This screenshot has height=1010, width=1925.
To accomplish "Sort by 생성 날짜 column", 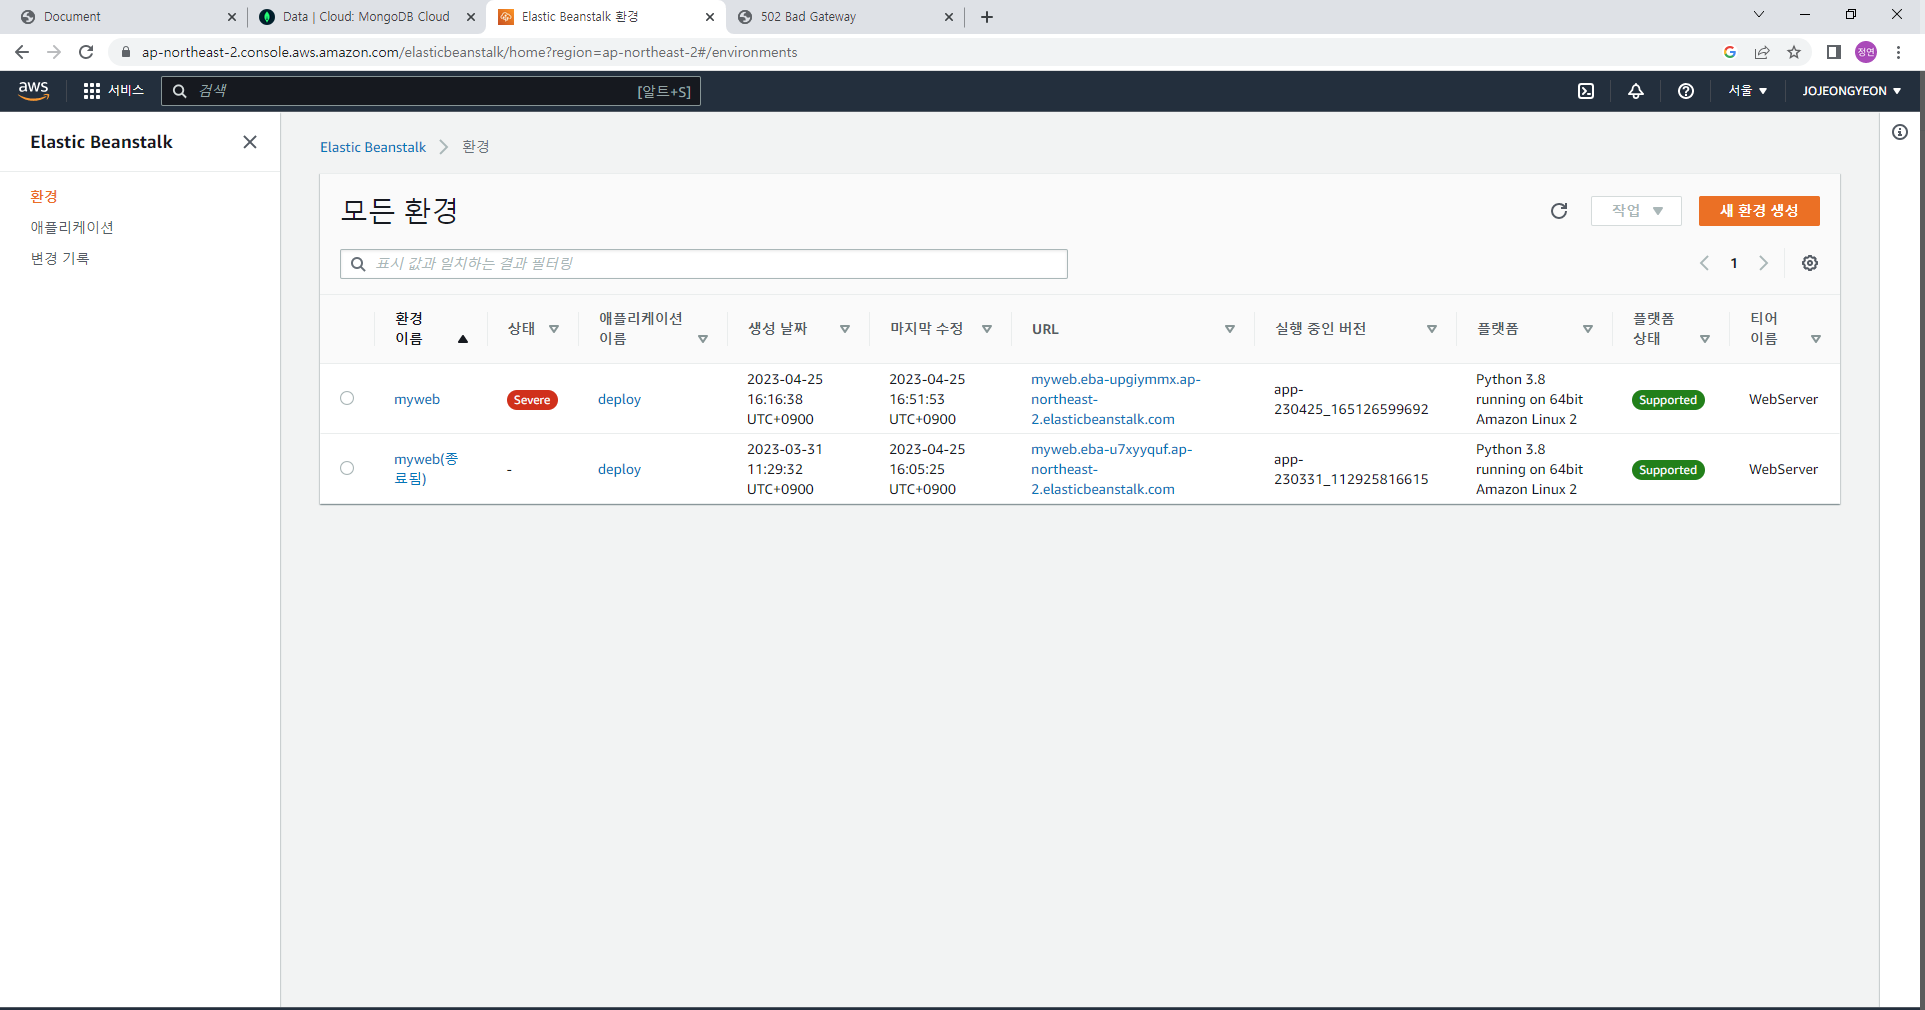I will pos(845,329).
